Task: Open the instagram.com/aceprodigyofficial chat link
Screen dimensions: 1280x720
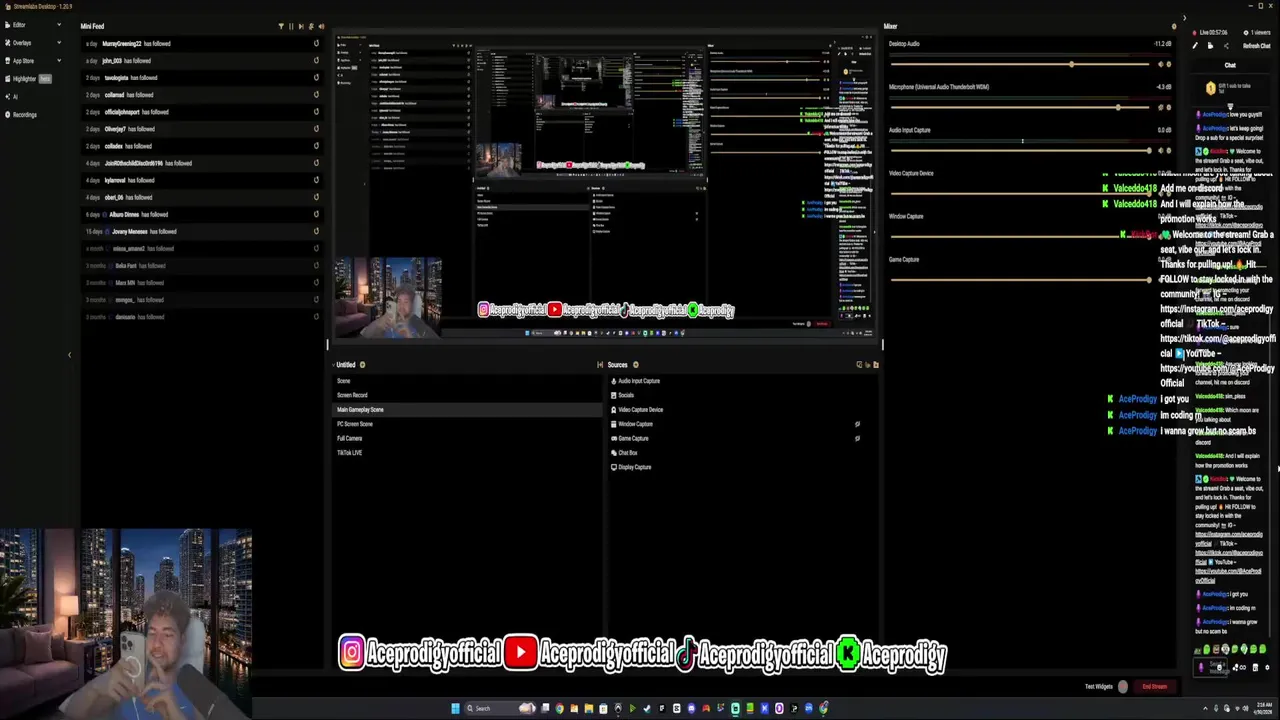Action: point(1229,537)
